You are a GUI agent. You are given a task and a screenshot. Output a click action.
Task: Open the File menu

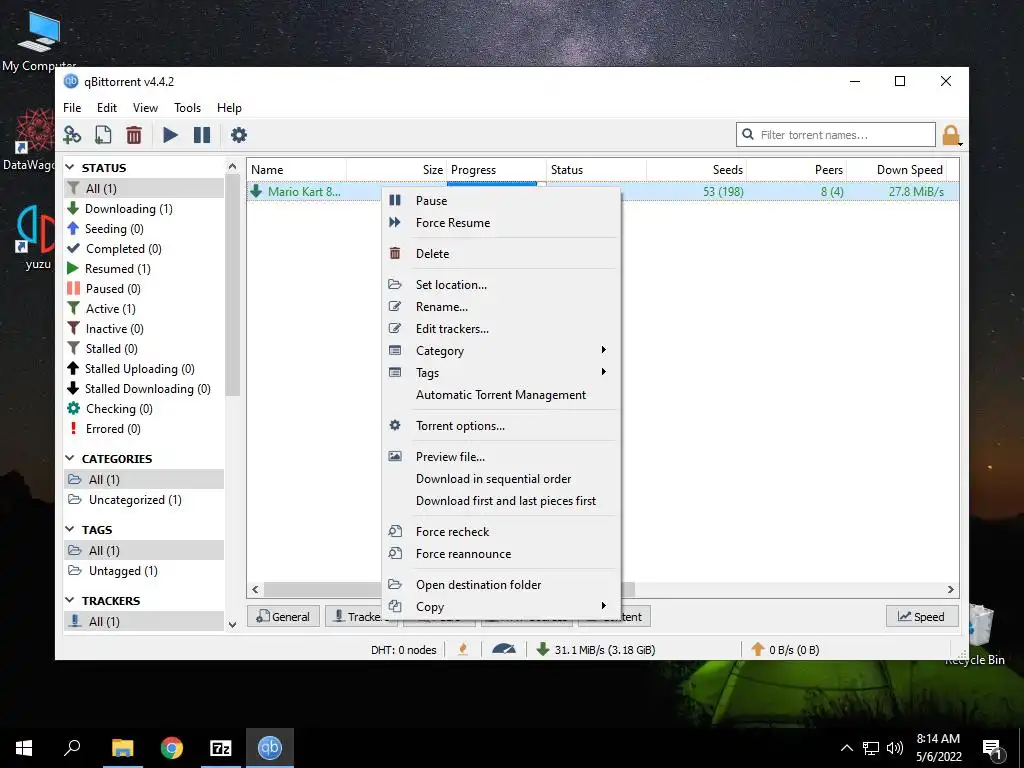pyautogui.click(x=72, y=108)
